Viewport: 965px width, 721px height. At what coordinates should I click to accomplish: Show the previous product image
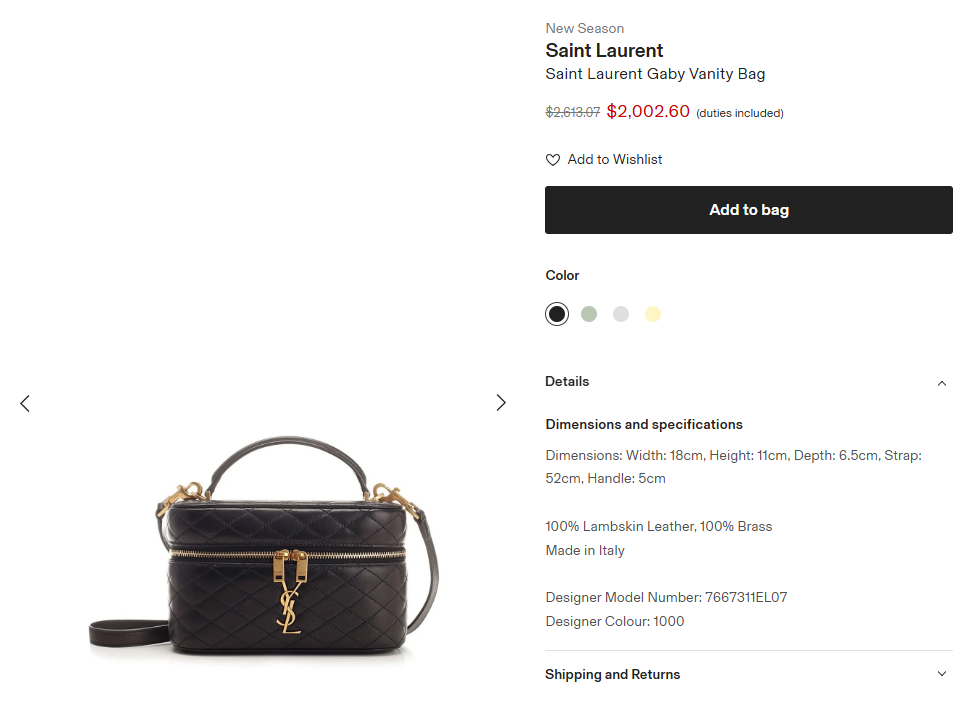25,403
